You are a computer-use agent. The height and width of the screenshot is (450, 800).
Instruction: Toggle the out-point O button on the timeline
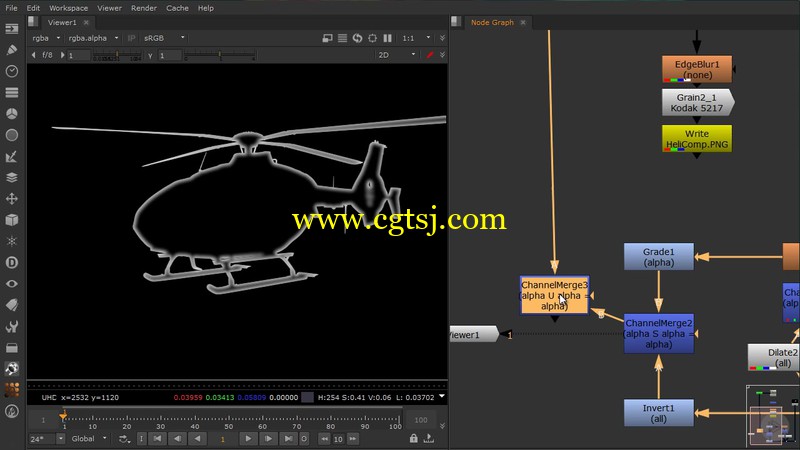pyautogui.click(x=304, y=439)
